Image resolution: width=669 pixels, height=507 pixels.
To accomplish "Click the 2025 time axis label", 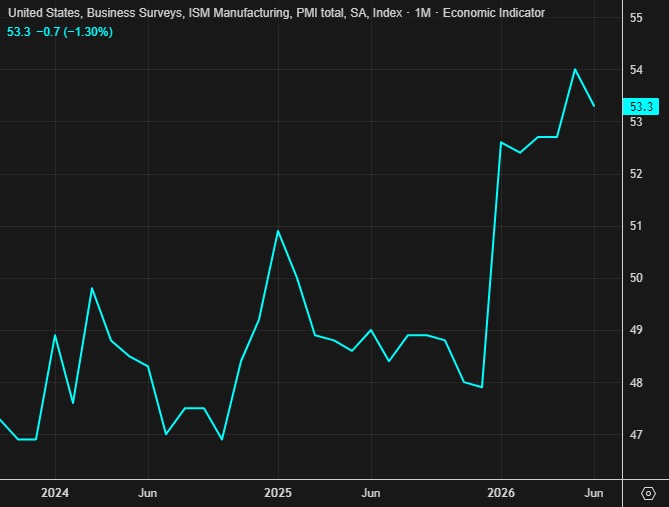I will [278, 493].
